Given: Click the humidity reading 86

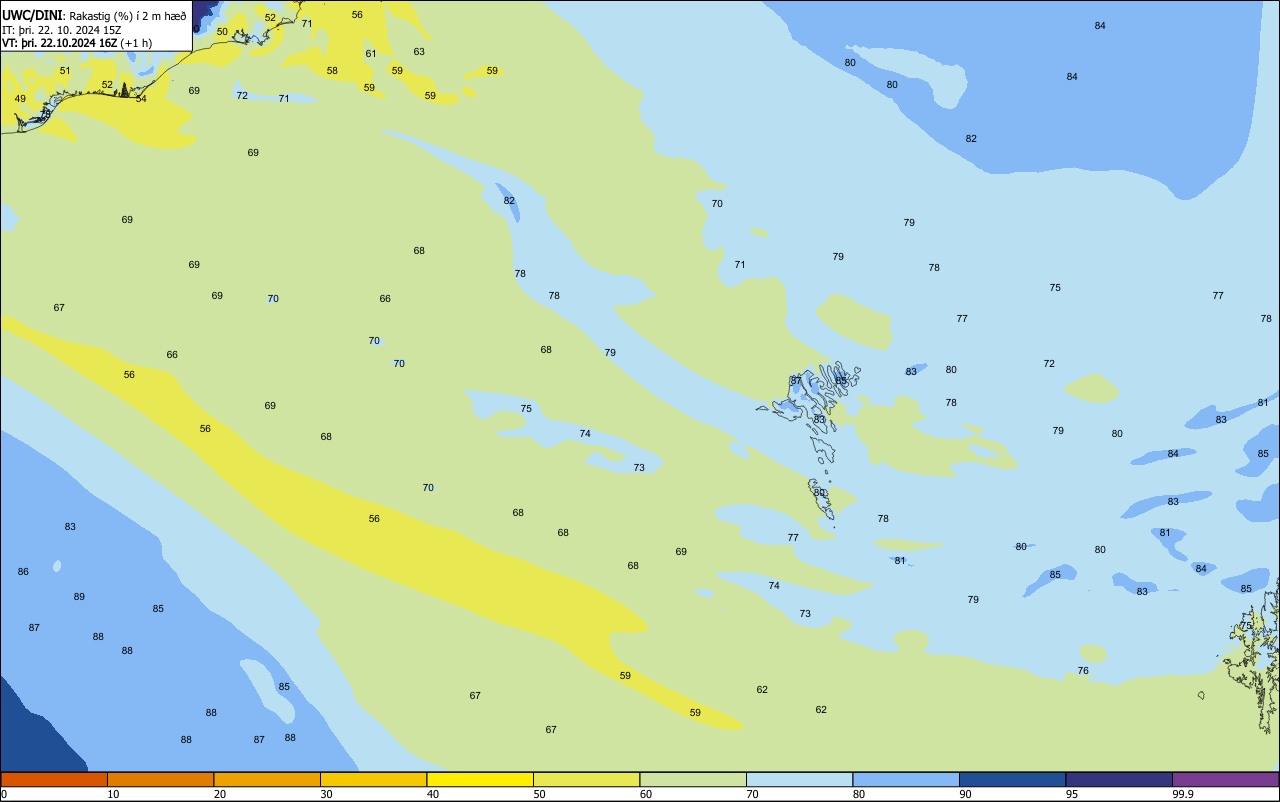Looking at the screenshot, I should pos(23,572).
